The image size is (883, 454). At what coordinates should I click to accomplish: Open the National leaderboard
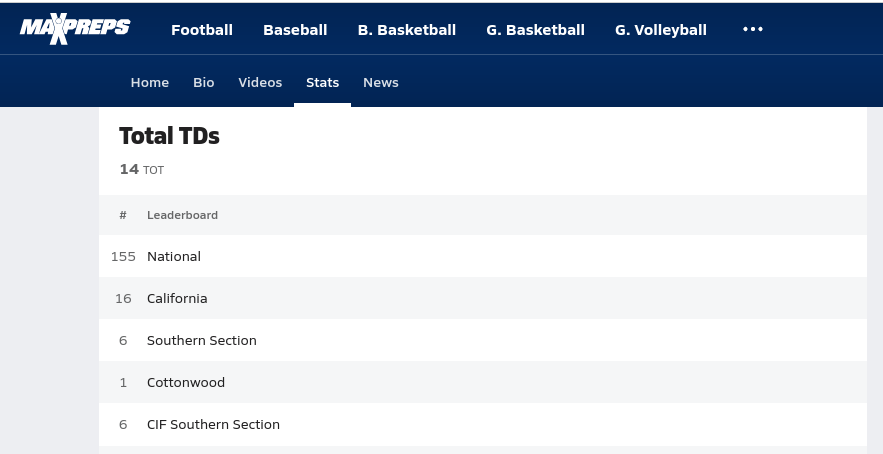point(174,257)
